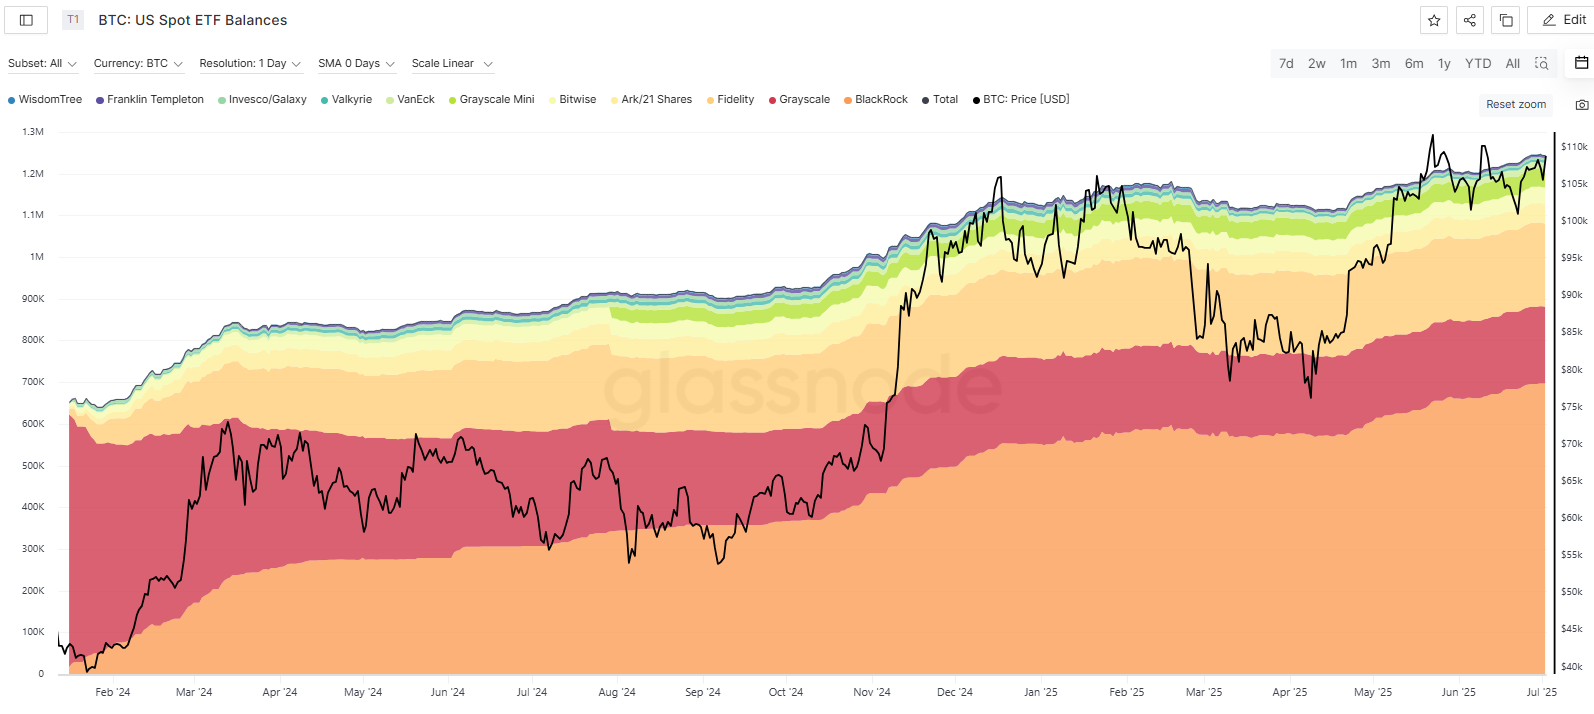Open the Scale Linear dropdown
The image size is (1594, 714).
point(452,64)
